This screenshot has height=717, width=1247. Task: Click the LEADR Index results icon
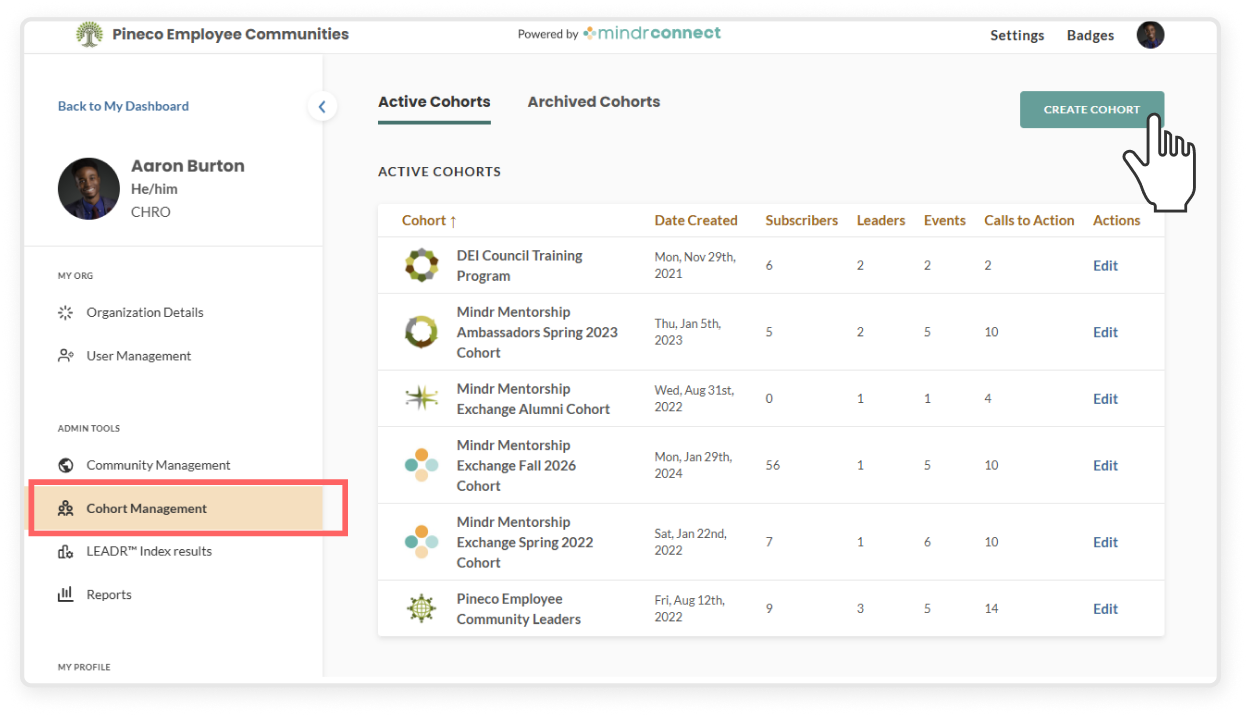66,551
